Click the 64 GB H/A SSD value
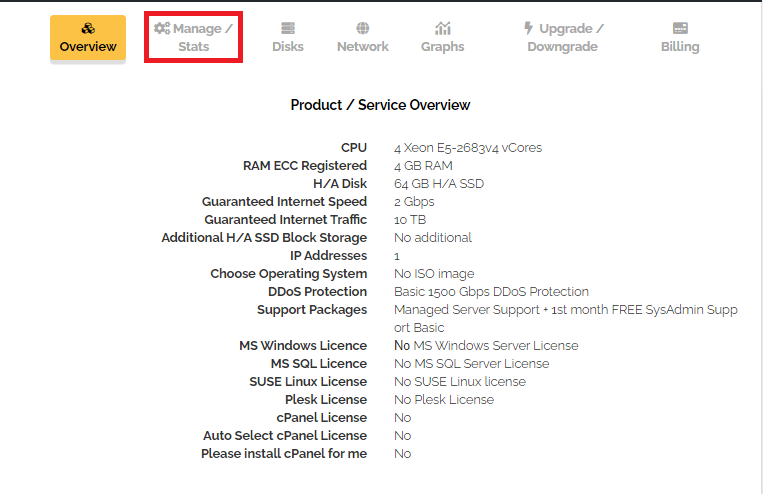The image size is (763, 494). point(439,183)
